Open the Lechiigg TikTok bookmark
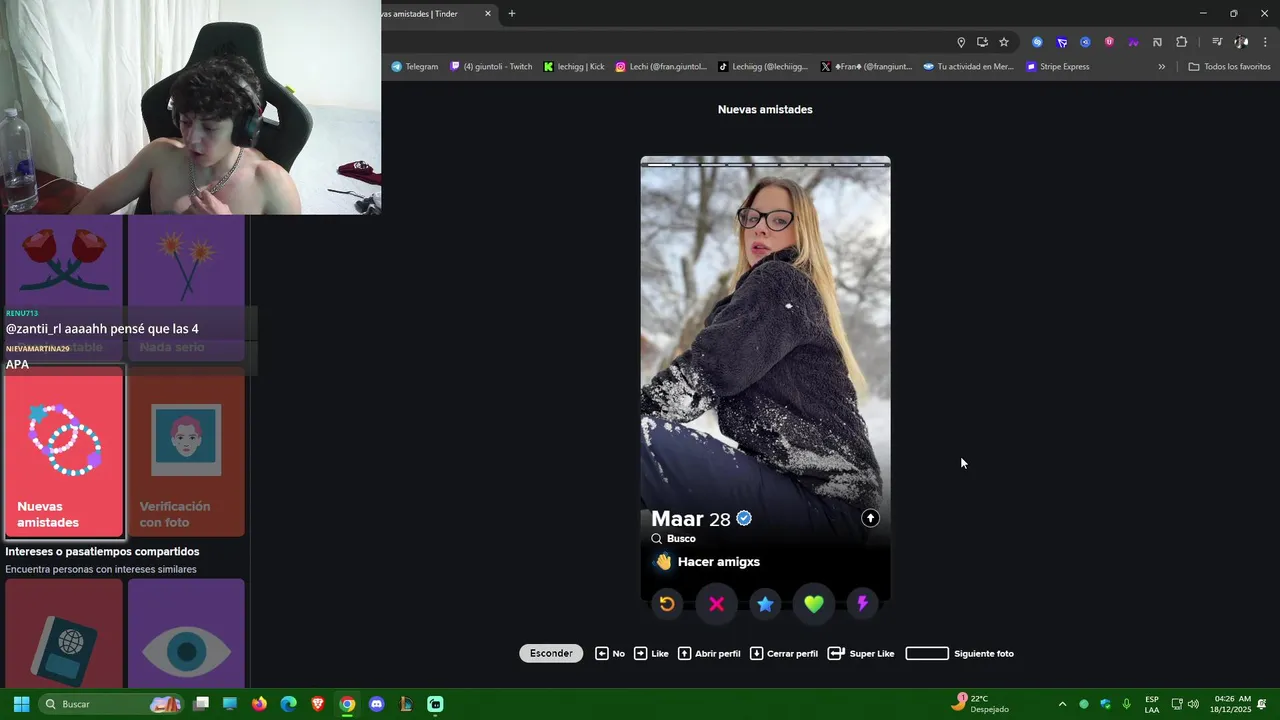The height and width of the screenshot is (720, 1280). 763,67
